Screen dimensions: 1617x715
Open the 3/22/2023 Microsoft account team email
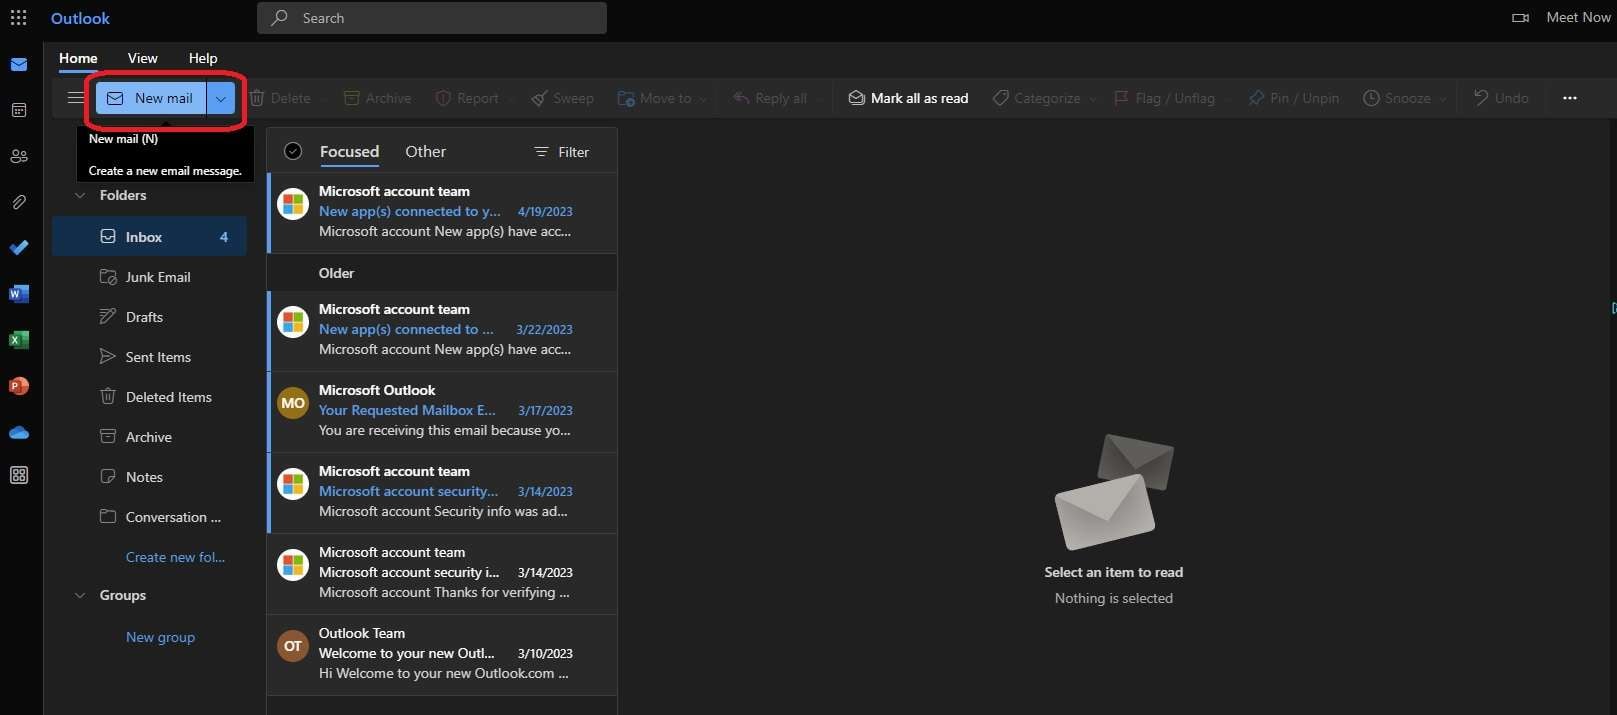tap(442, 330)
